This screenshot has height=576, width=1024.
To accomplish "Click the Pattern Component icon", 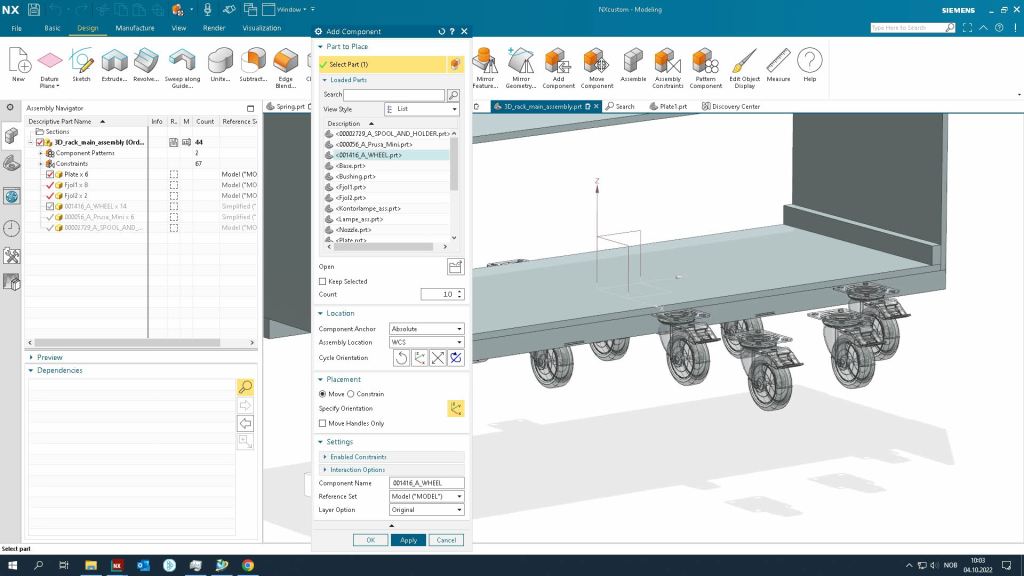I will click(x=705, y=62).
